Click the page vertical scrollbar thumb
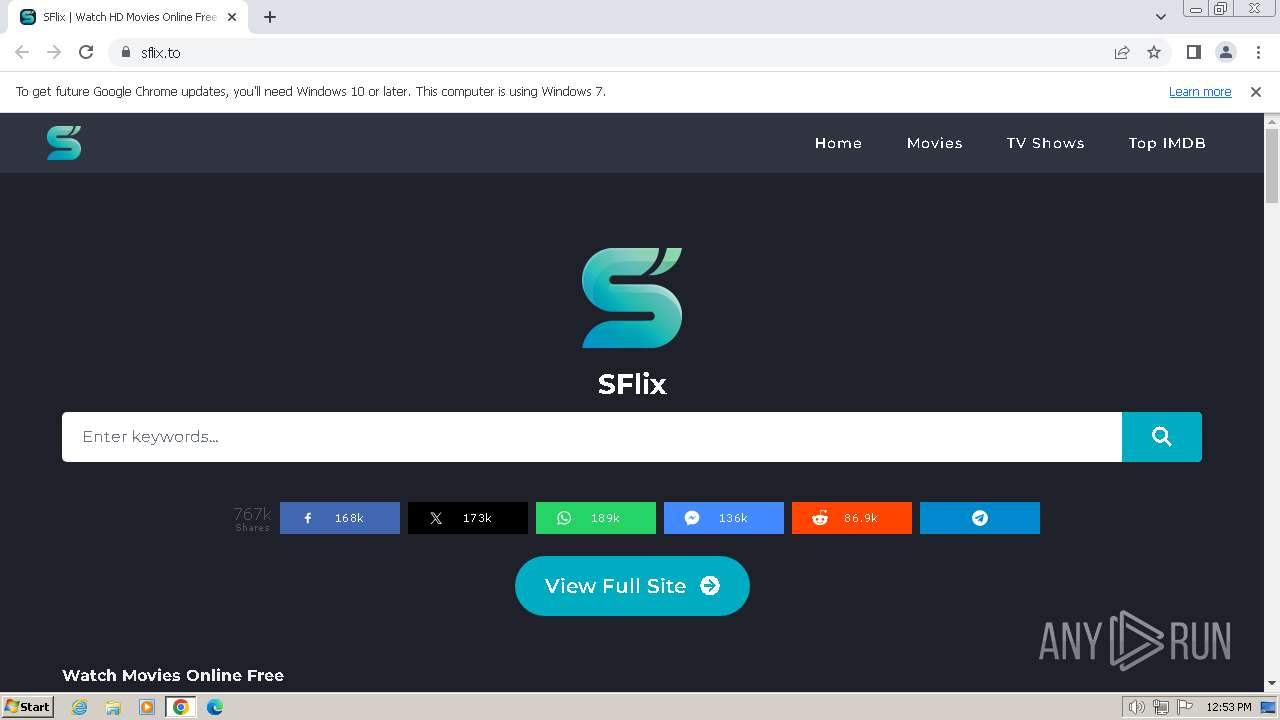Screen dimensions: 1280x720 [1272, 165]
